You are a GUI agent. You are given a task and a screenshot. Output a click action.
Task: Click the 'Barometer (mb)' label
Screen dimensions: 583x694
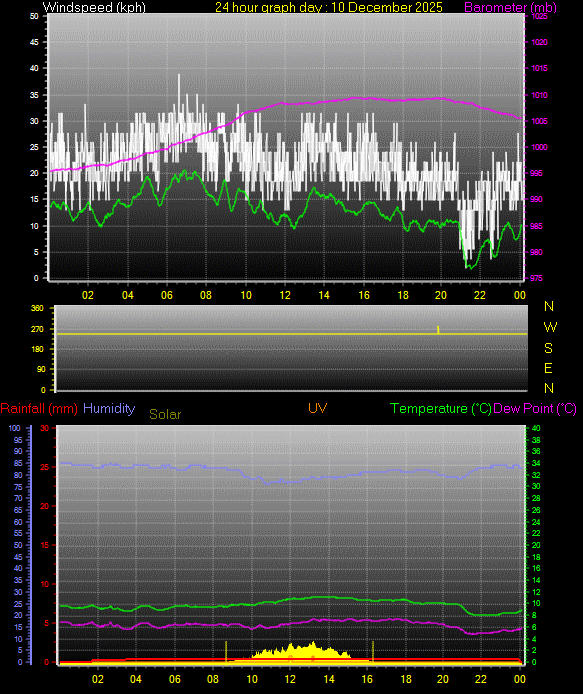point(510,7)
